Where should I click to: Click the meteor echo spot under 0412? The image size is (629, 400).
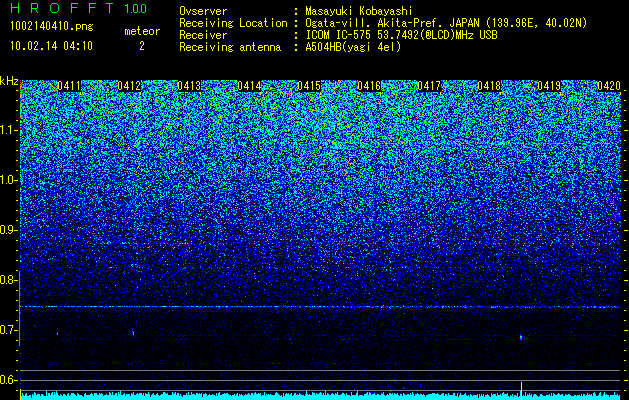click(x=133, y=332)
